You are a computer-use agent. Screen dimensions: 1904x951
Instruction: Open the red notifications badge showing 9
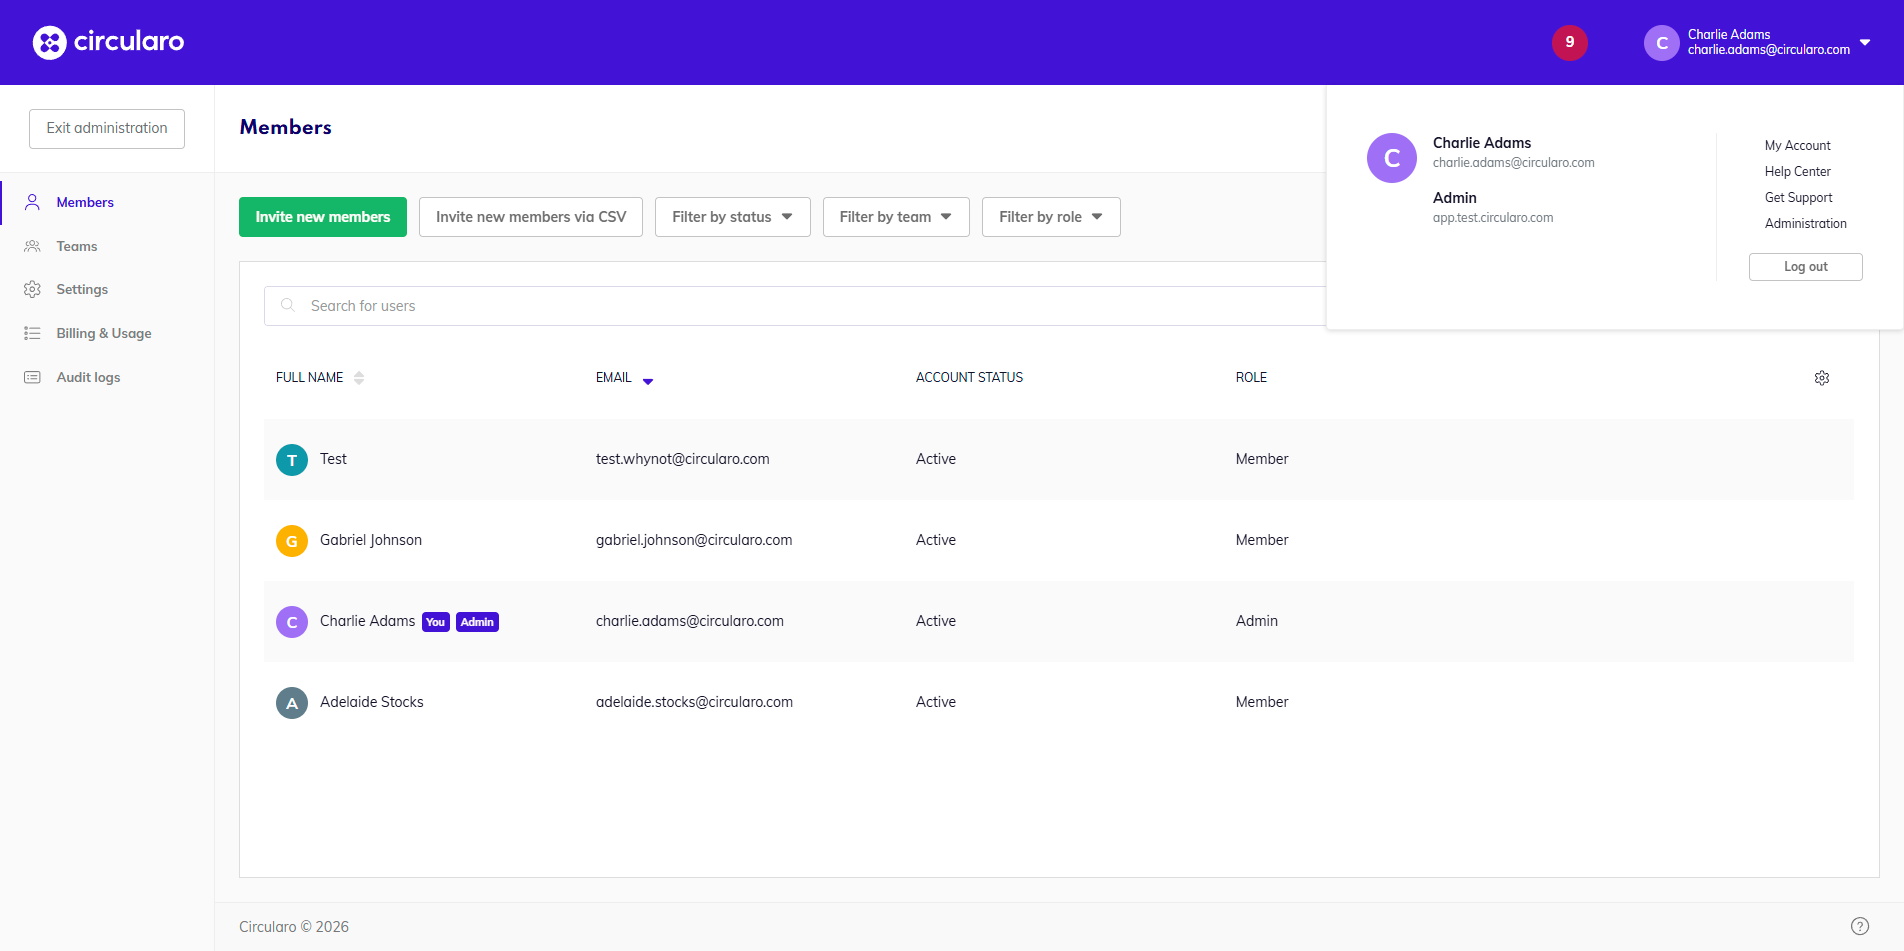click(1569, 42)
